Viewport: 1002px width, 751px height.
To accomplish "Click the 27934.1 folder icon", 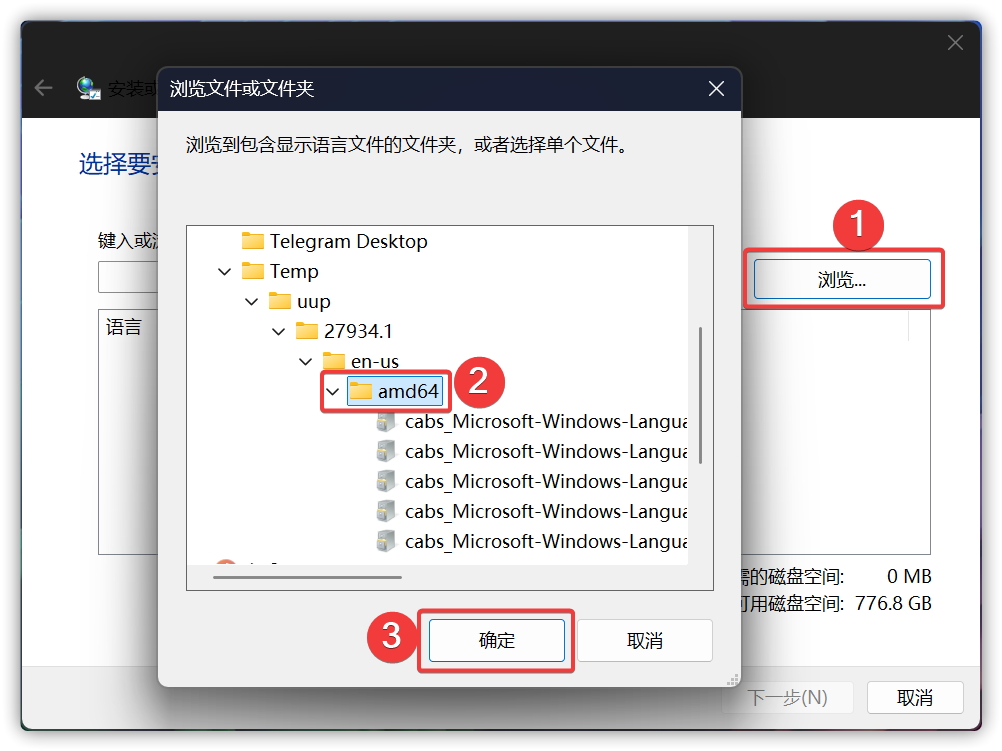I will (306, 331).
